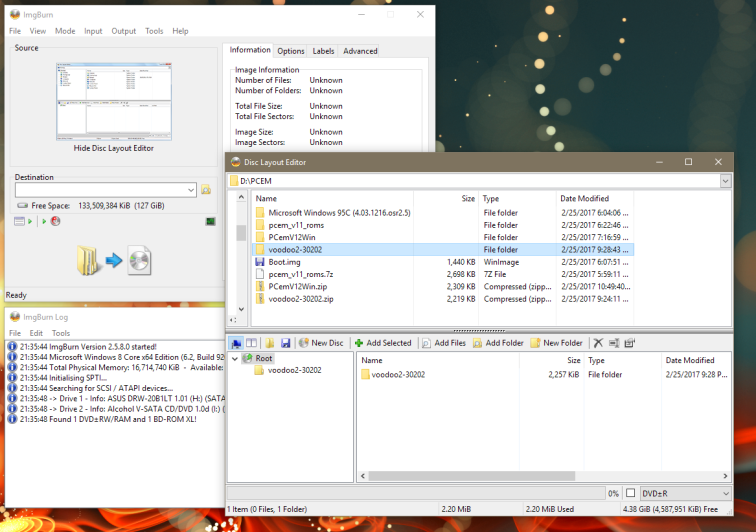Open the DVD±R media type dropdown
756x532 pixels.
(726, 493)
